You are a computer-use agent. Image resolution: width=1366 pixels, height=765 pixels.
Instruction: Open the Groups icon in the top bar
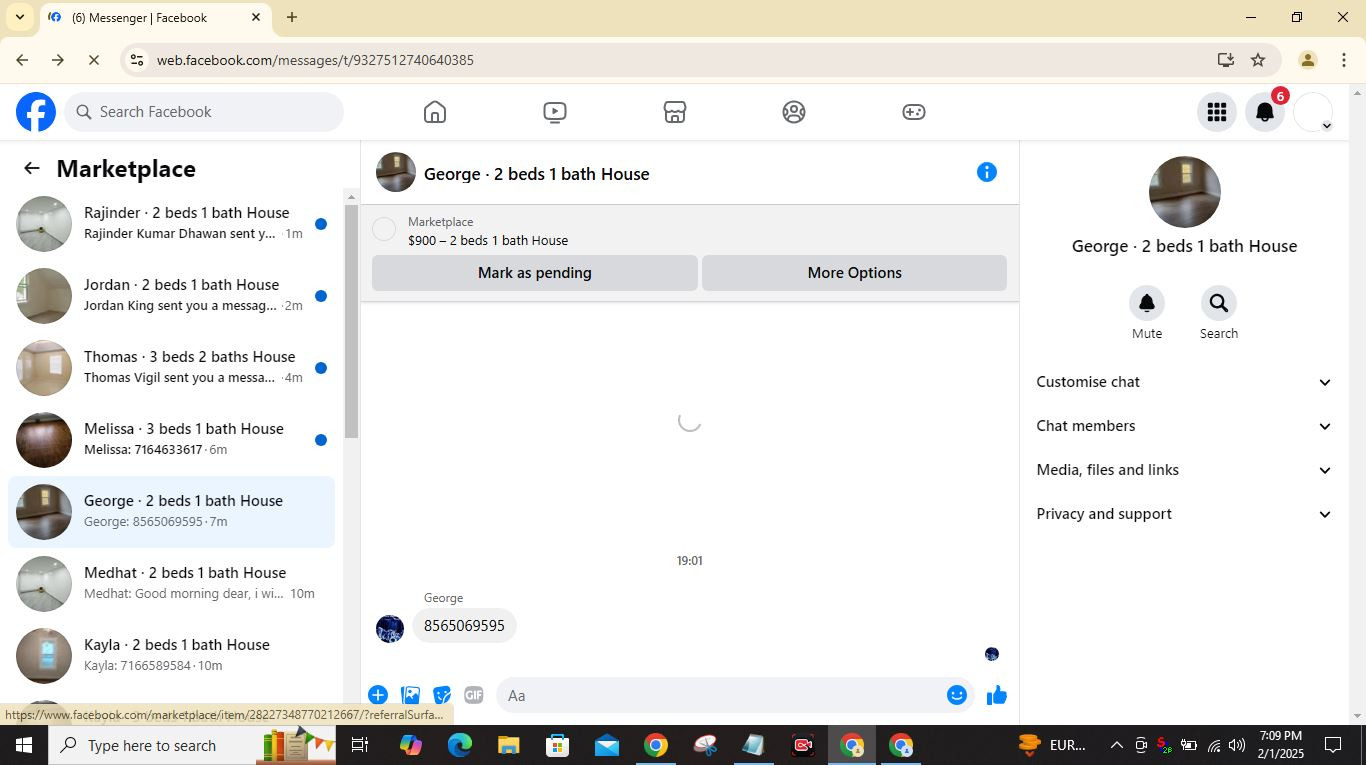(794, 112)
